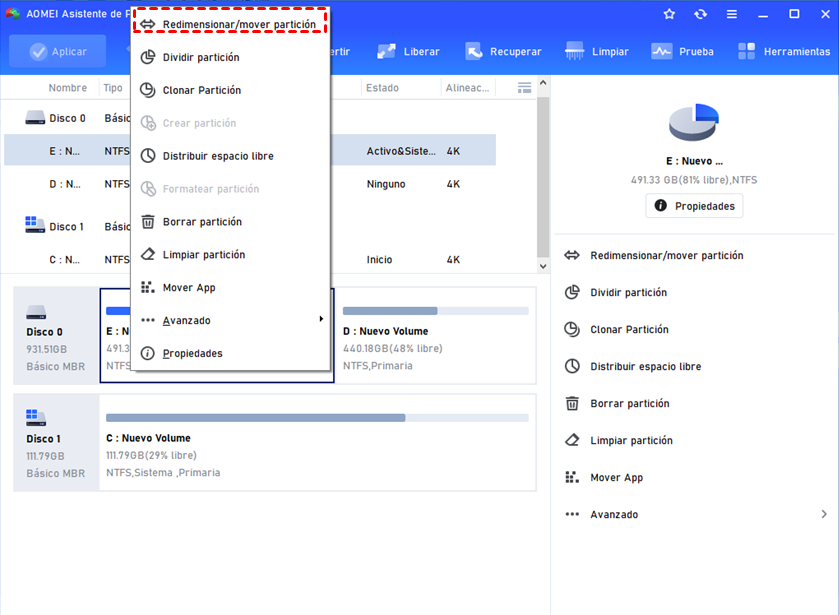Click the refresh icon in the title bar
The image size is (839, 615).
(700, 14)
